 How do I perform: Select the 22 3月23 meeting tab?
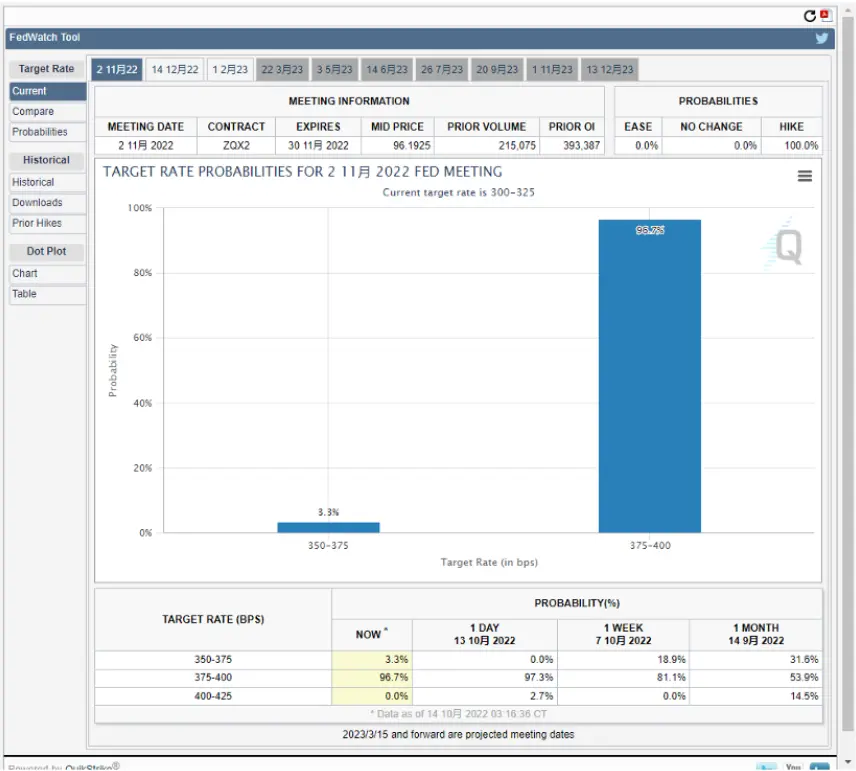282,69
